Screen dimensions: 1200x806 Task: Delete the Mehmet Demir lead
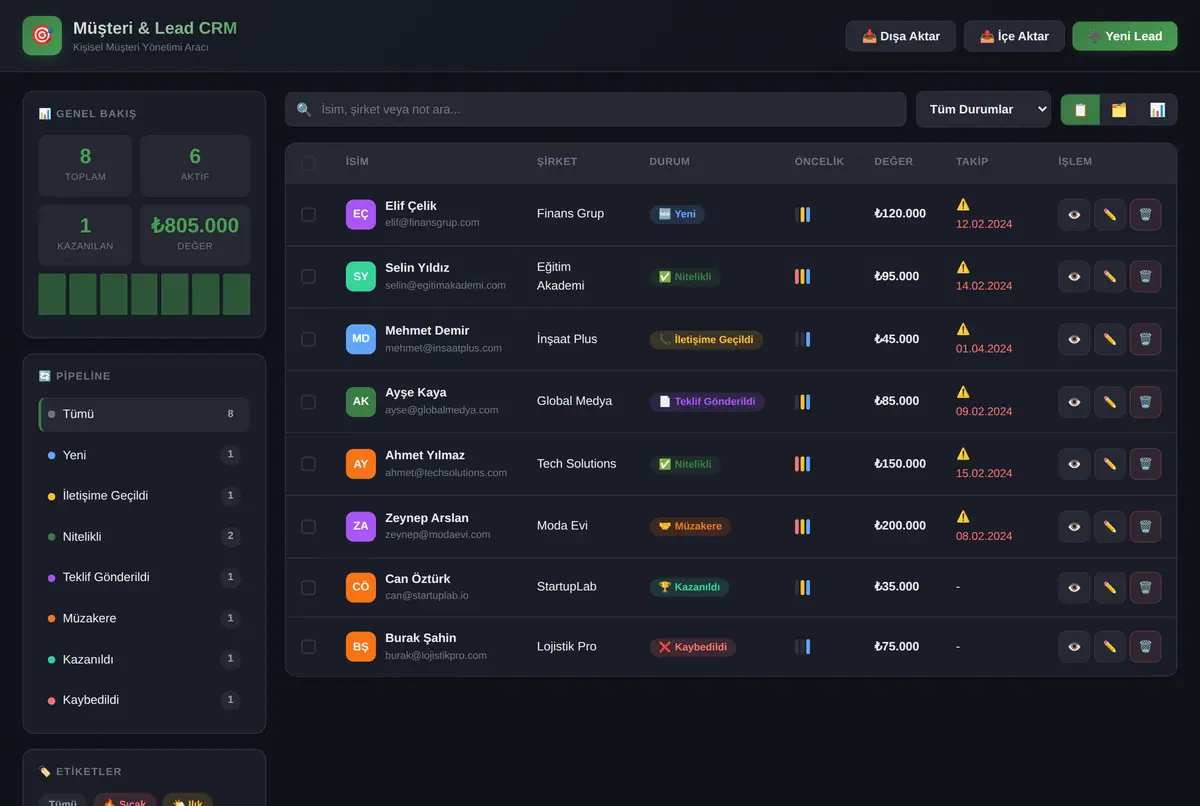click(x=1146, y=339)
